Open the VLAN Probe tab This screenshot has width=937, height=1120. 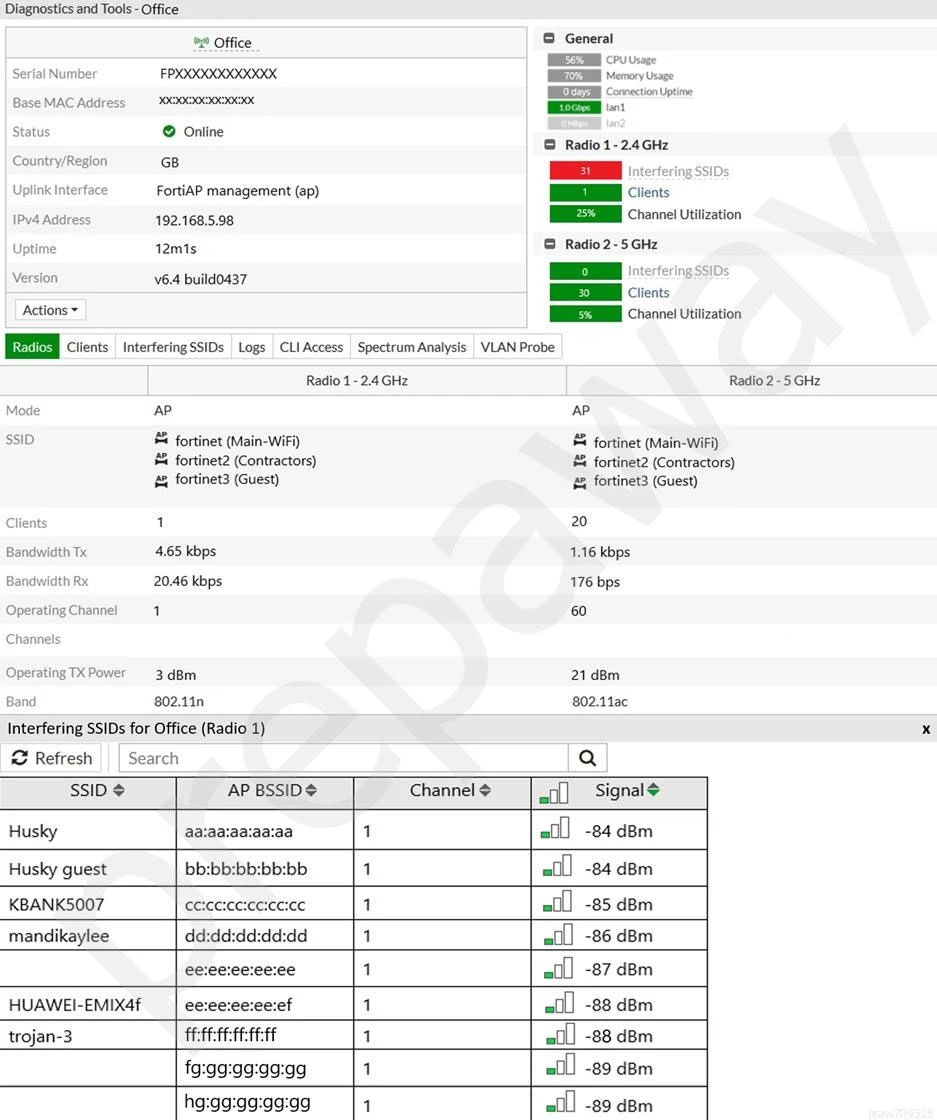tap(517, 347)
